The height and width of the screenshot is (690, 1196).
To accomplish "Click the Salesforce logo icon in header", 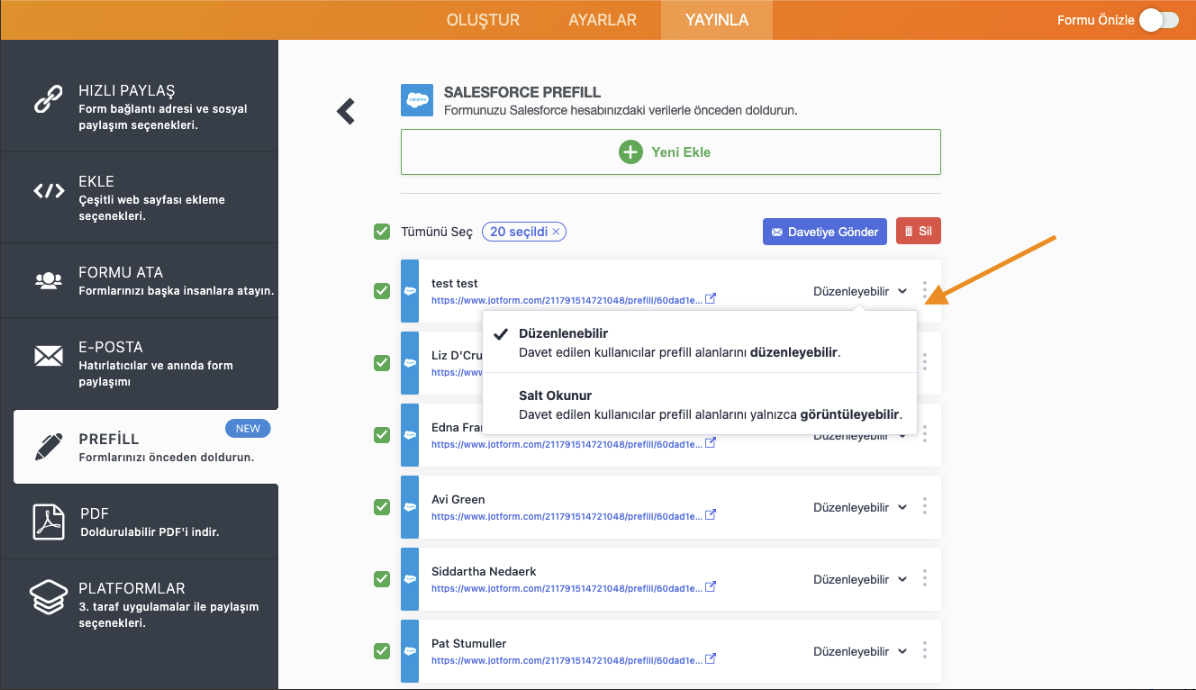I will point(417,100).
